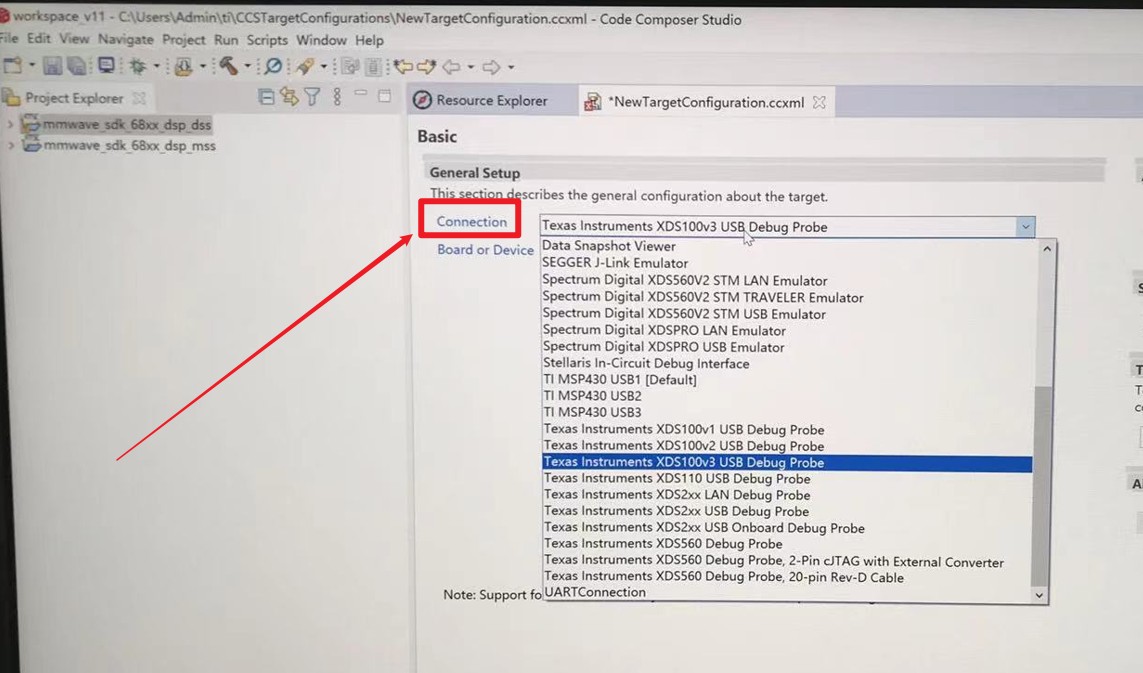Open the Run menu
Image resolution: width=1143 pixels, height=673 pixels.
(226, 39)
